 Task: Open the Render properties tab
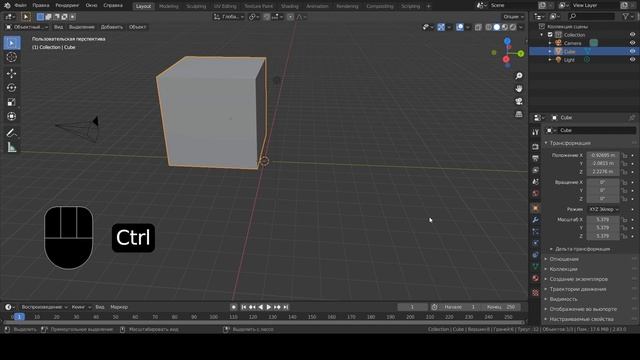point(536,147)
